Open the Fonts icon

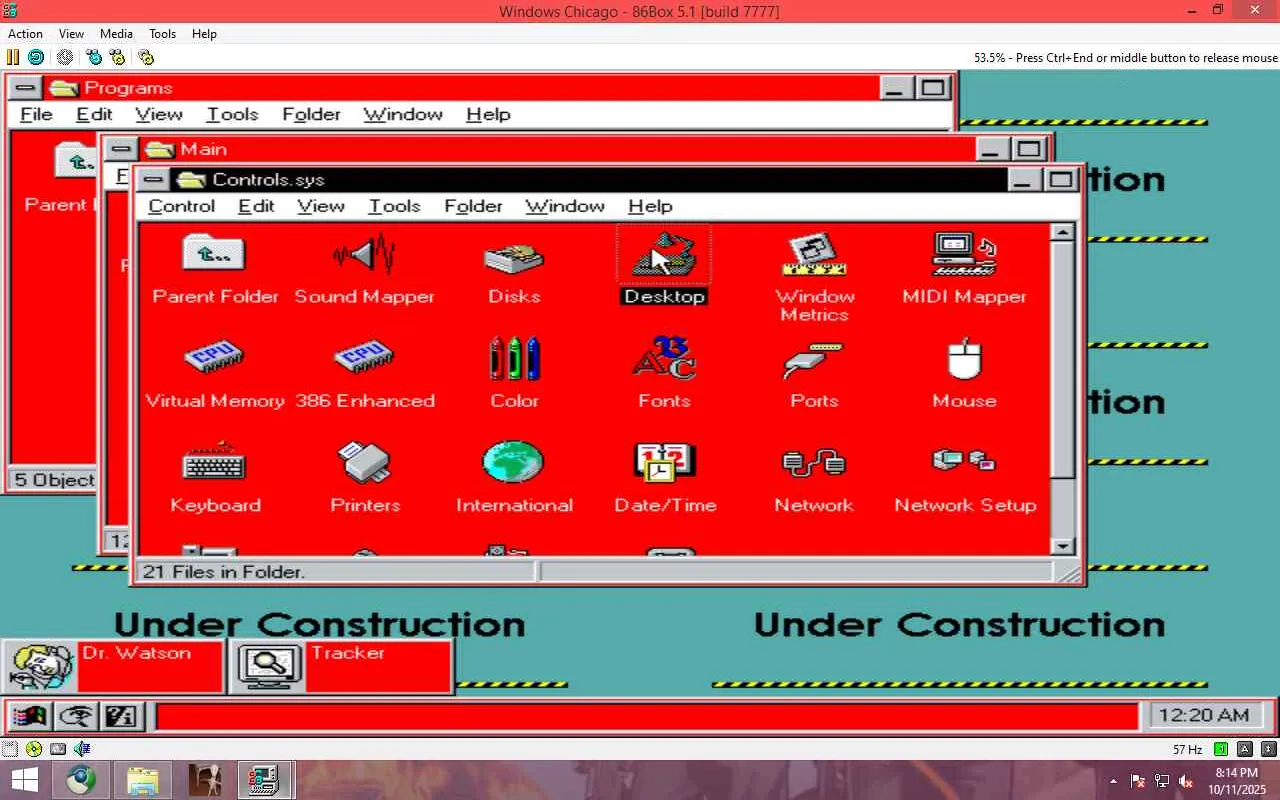pyautogui.click(x=664, y=358)
